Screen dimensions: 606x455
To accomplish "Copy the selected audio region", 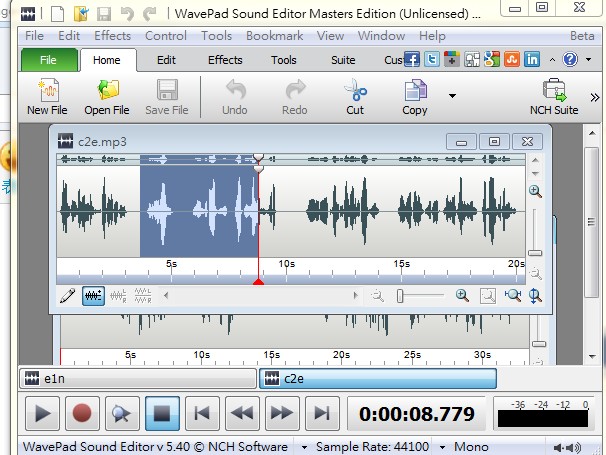I will tap(415, 97).
